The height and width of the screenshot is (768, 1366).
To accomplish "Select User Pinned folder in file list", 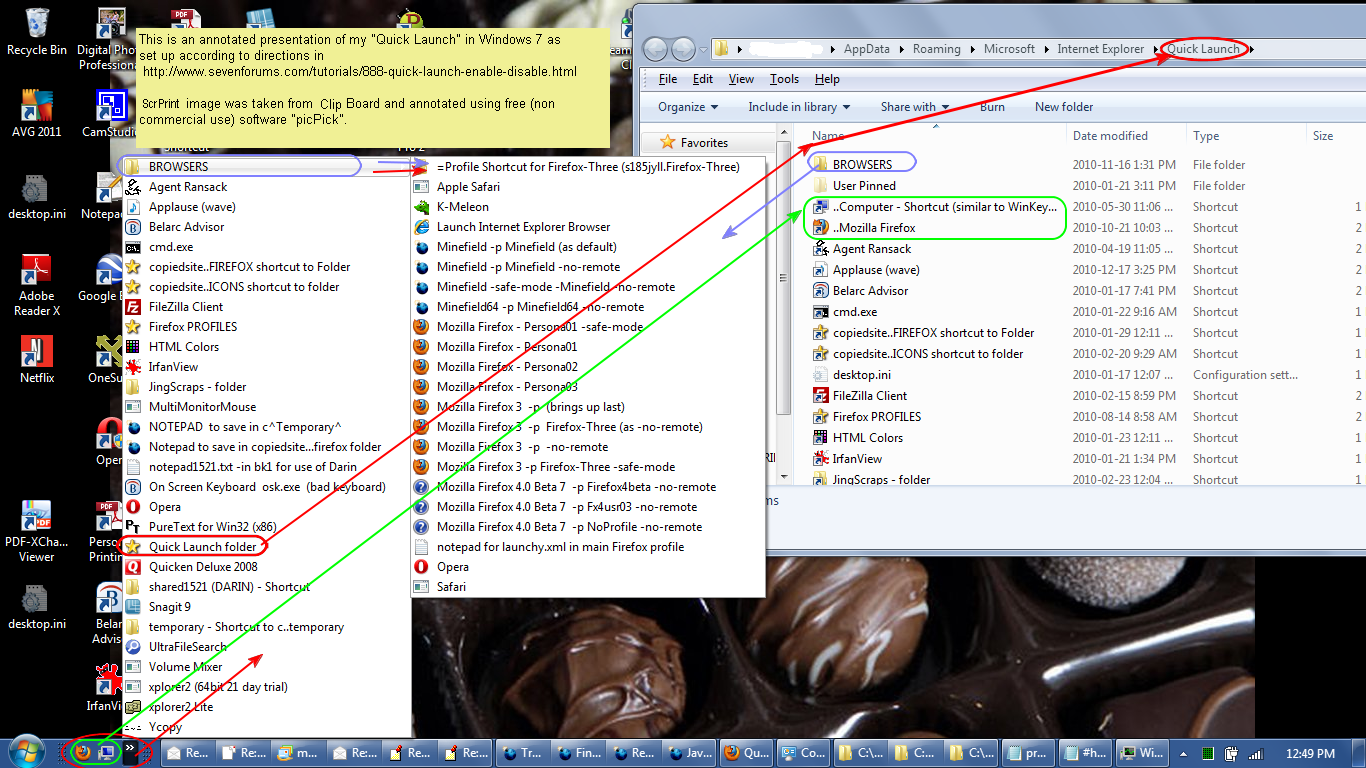I will click(x=864, y=186).
